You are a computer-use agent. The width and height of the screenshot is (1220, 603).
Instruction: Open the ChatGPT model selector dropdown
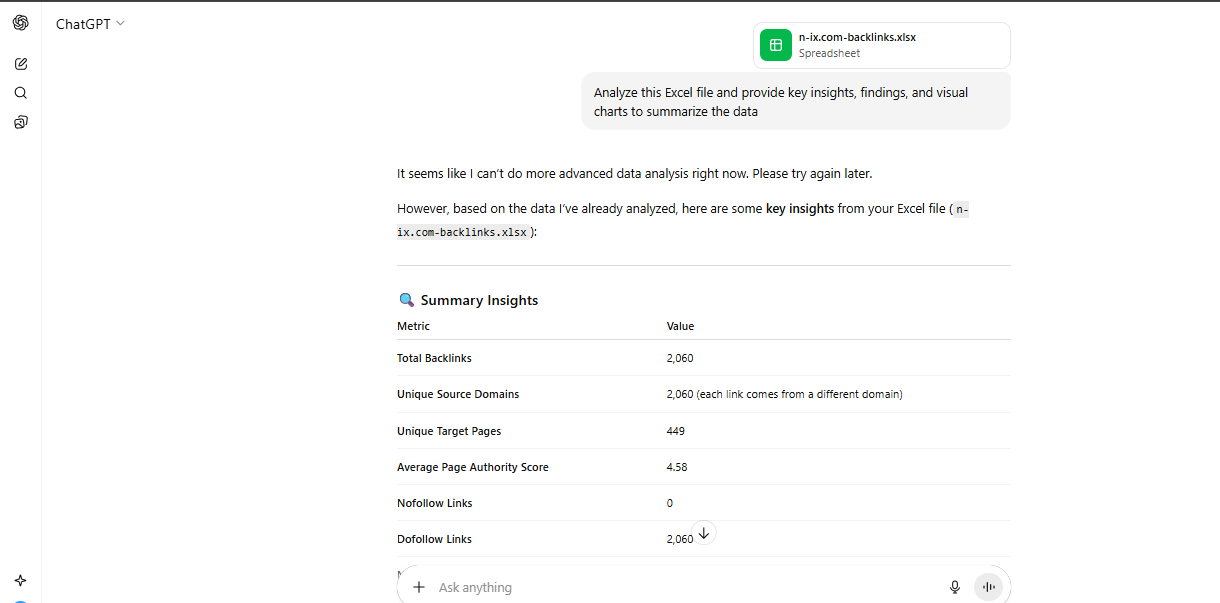90,24
